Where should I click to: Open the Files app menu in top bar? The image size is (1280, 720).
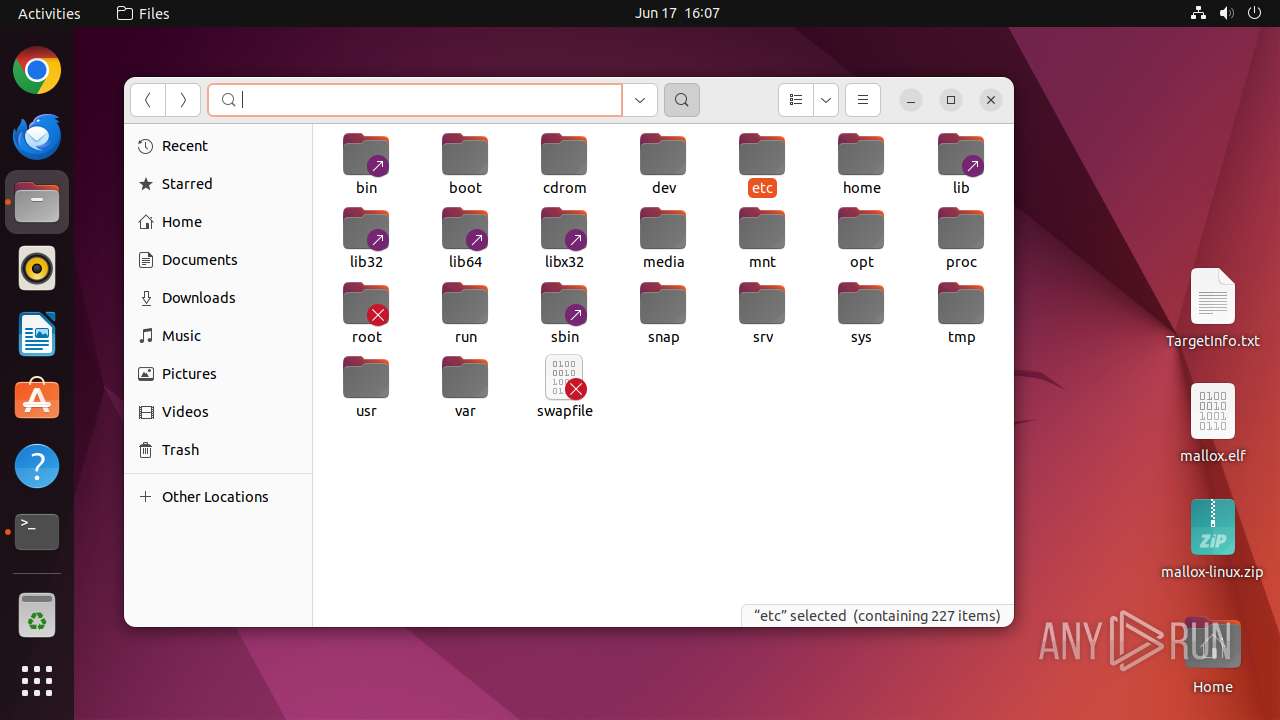tap(143, 13)
